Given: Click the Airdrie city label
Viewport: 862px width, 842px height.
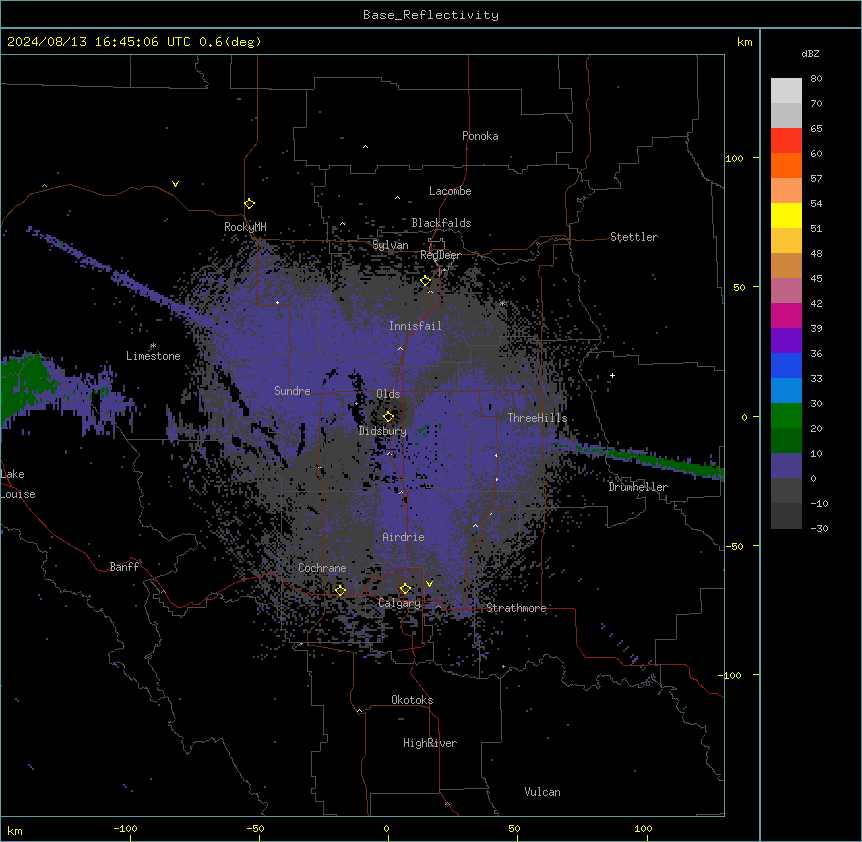Looking at the screenshot, I should [404, 537].
